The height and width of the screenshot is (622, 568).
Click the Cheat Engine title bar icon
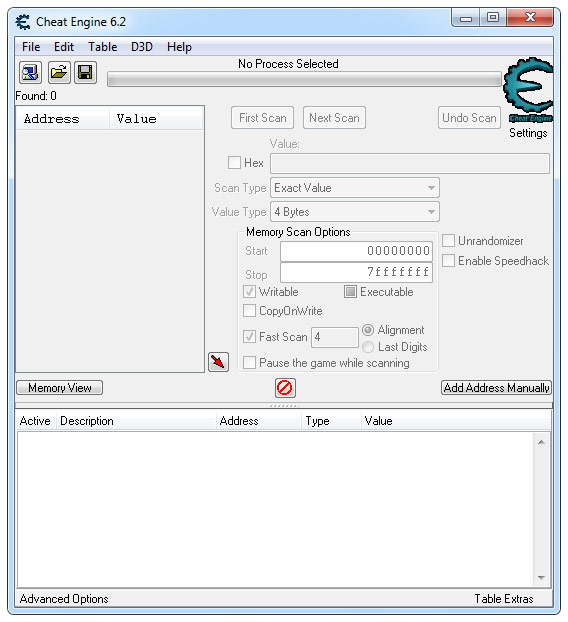[x=23, y=22]
